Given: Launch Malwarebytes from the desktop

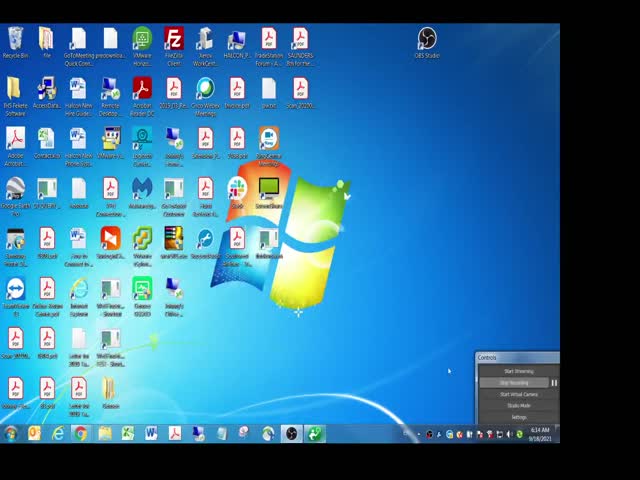Looking at the screenshot, I should [142, 189].
